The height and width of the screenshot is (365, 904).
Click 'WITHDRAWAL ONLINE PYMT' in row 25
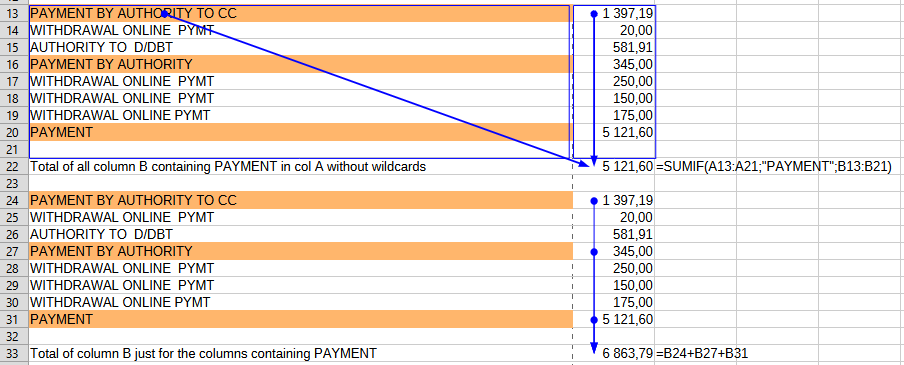click(x=122, y=217)
